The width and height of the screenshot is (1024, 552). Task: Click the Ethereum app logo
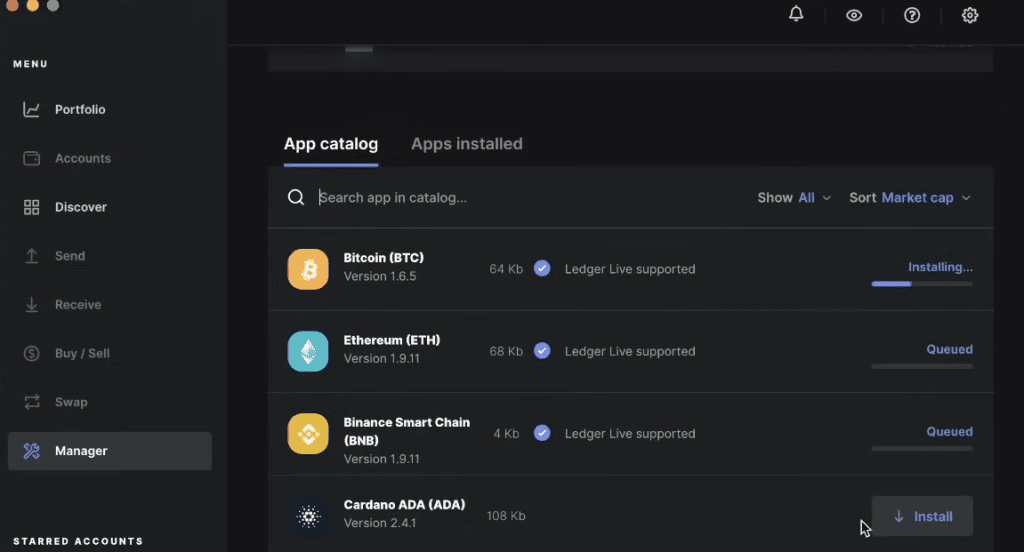(308, 351)
